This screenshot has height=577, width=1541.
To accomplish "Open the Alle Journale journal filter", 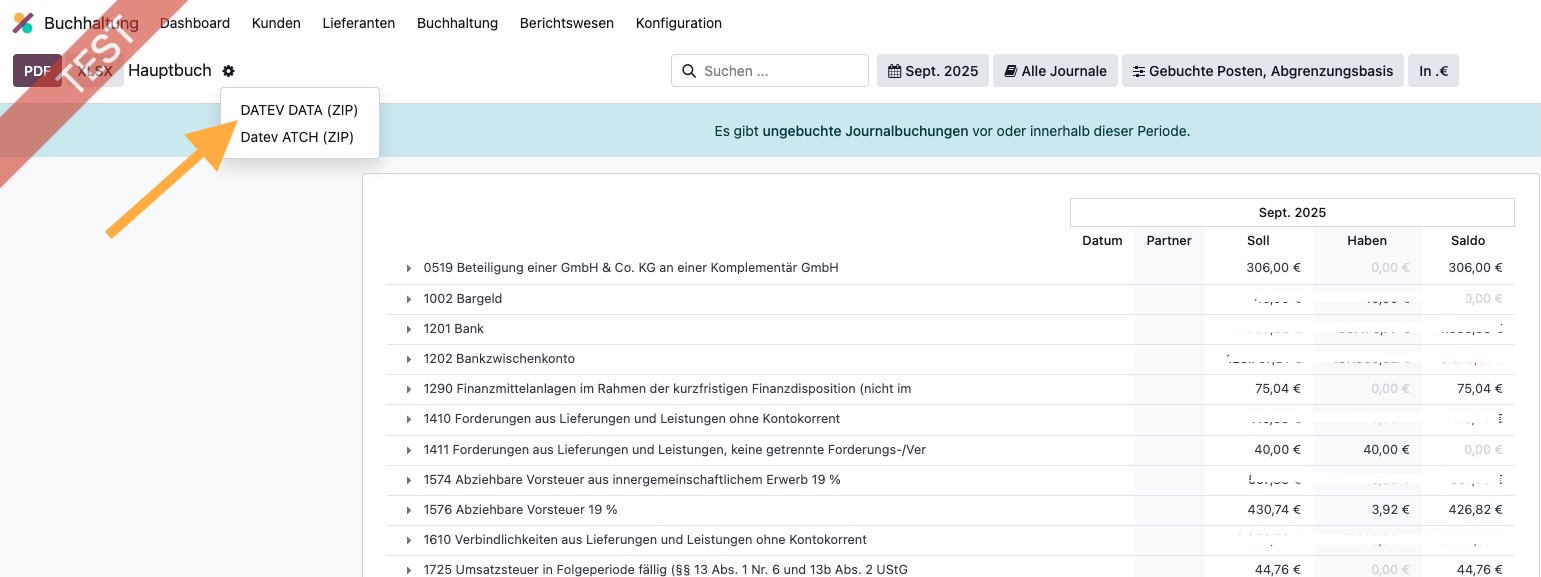I will 1055,71.
